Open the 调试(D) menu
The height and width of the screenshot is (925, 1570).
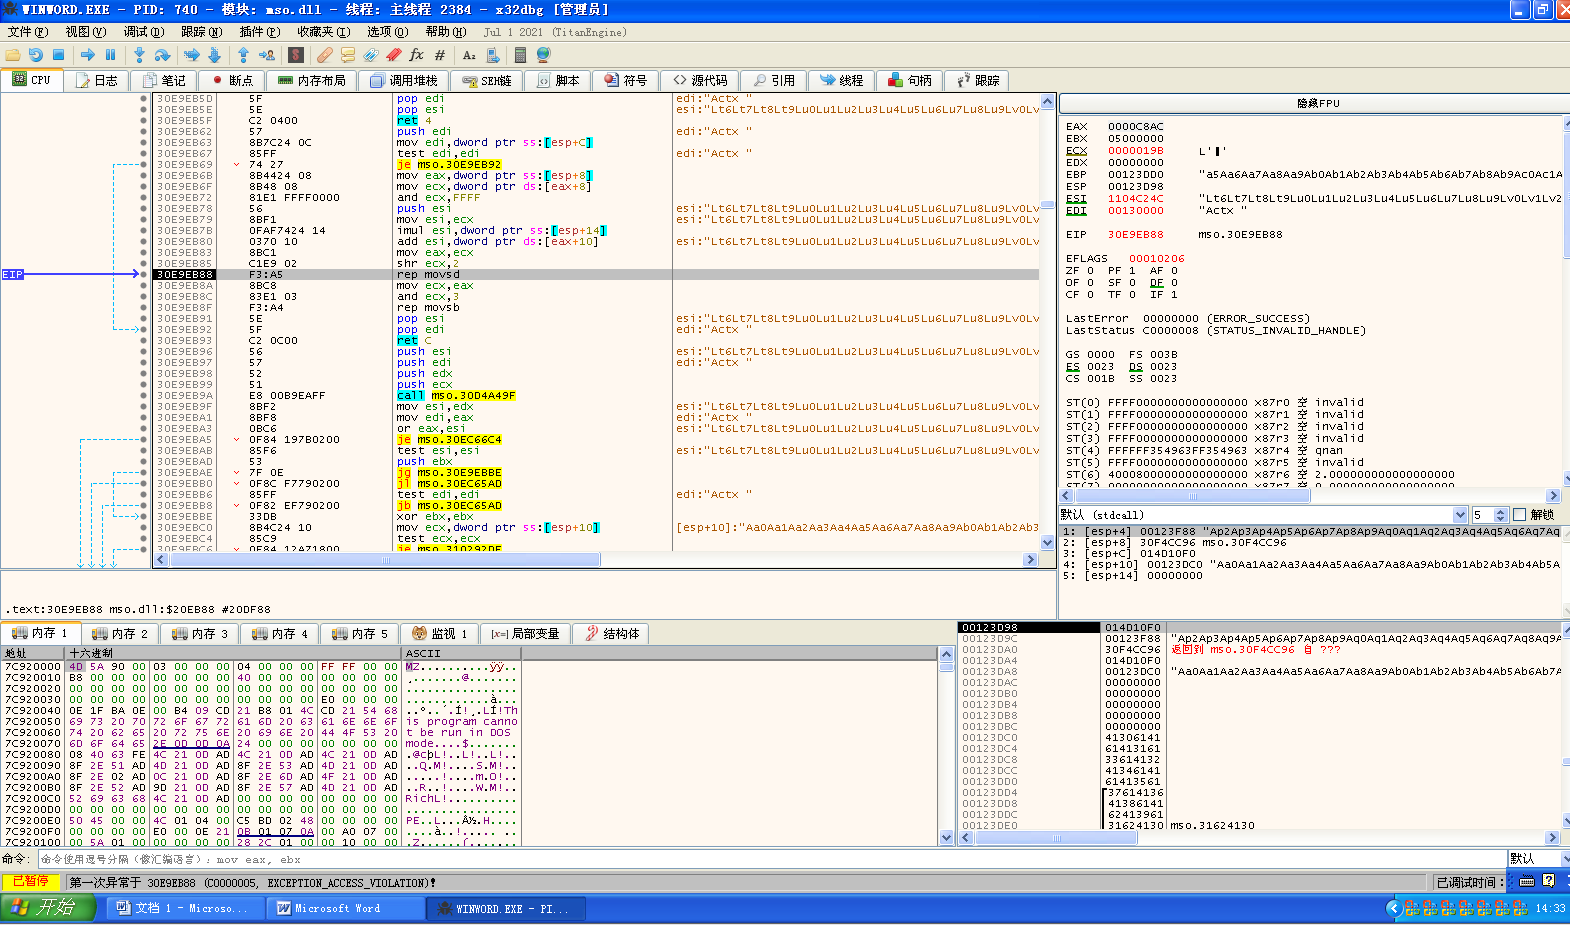pos(141,32)
